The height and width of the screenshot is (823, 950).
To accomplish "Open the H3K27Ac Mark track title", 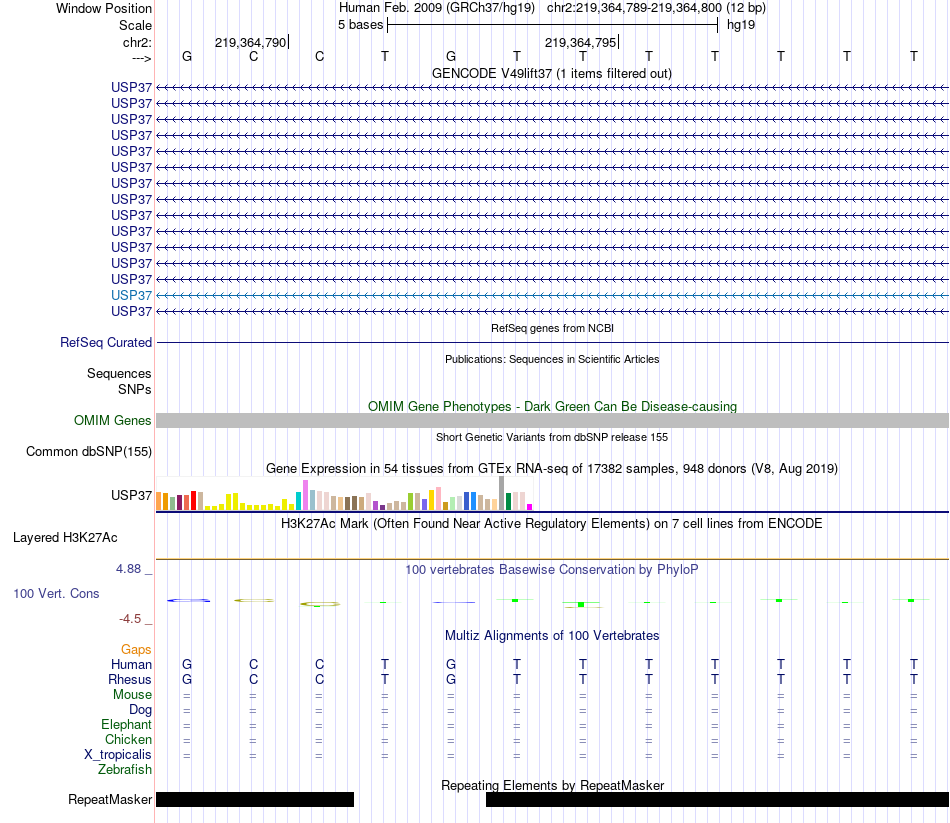I will pyautogui.click(x=552, y=524).
